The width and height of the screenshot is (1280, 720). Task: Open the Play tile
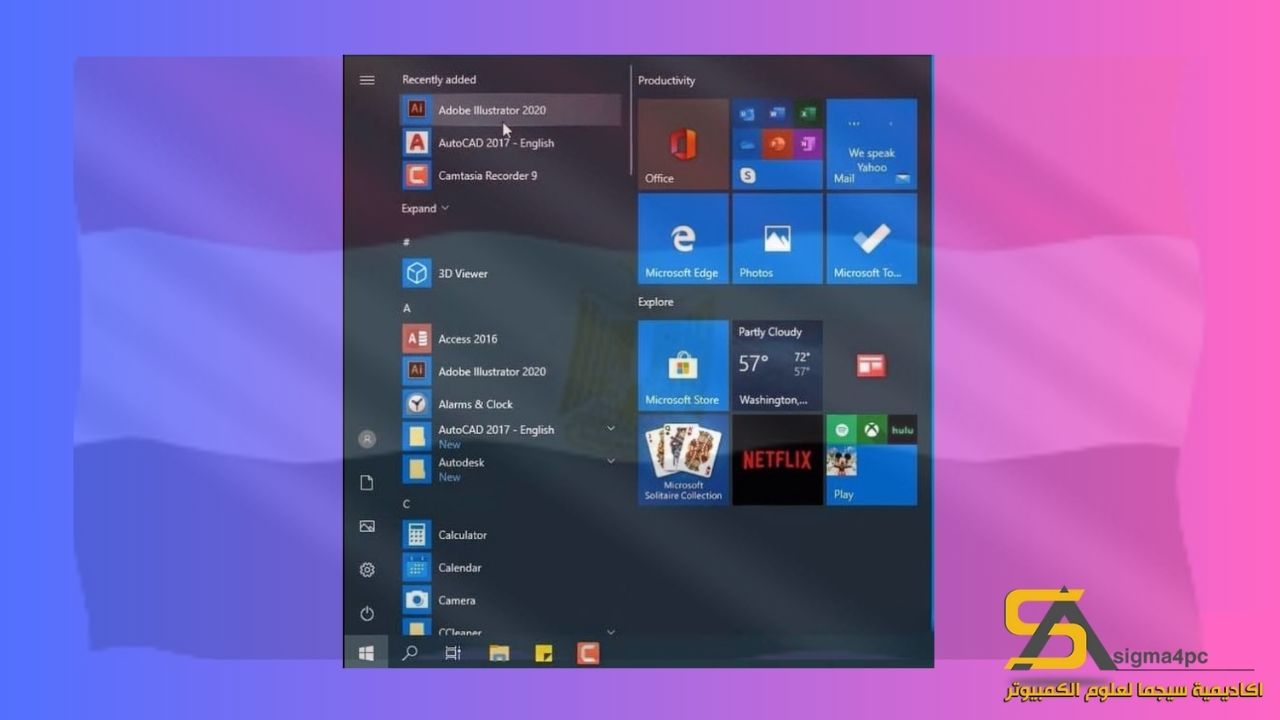[871, 460]
